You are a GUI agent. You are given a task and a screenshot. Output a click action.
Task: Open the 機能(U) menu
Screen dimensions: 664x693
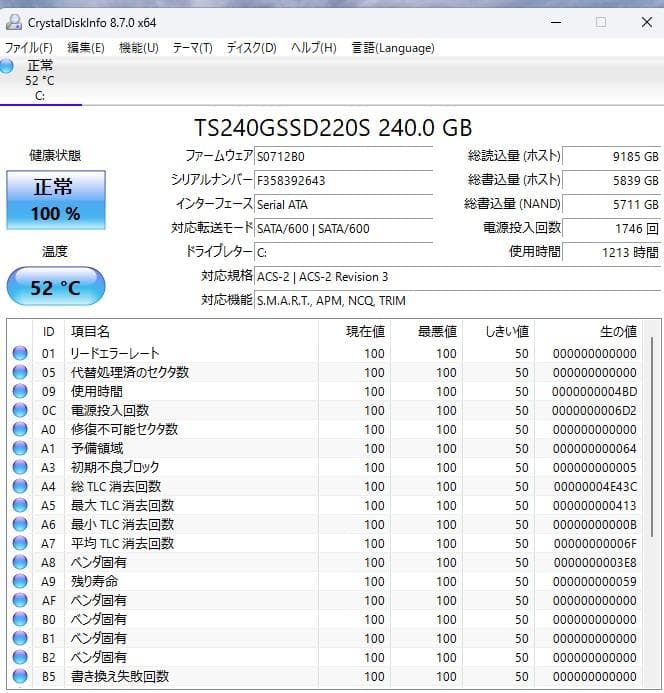coord(139,48)
